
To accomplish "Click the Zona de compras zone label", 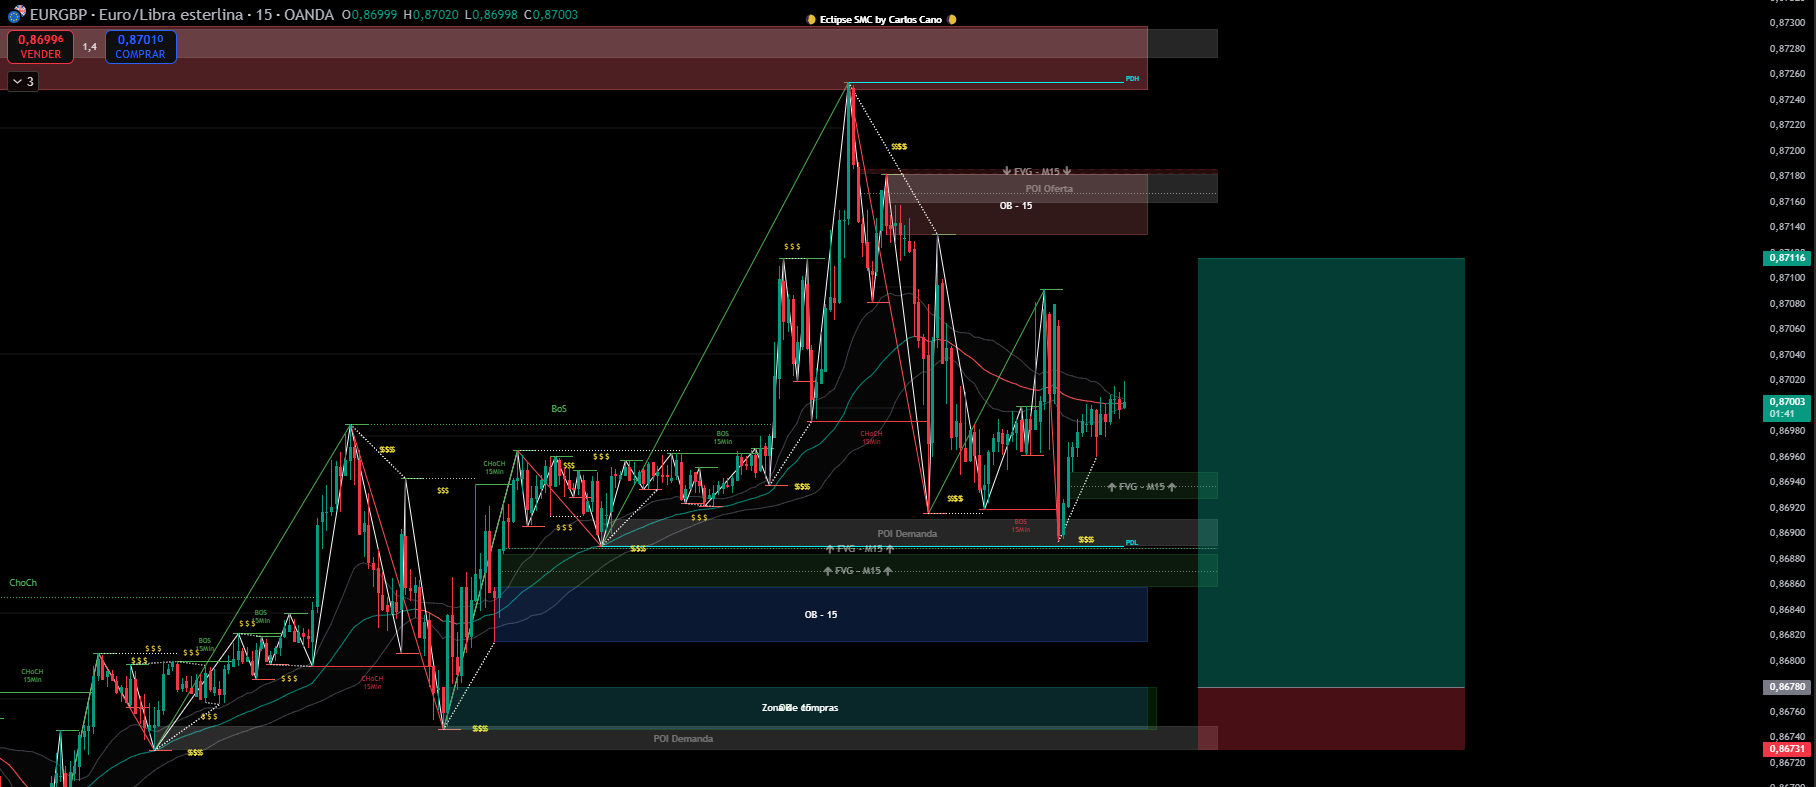I will pos(800,708).
